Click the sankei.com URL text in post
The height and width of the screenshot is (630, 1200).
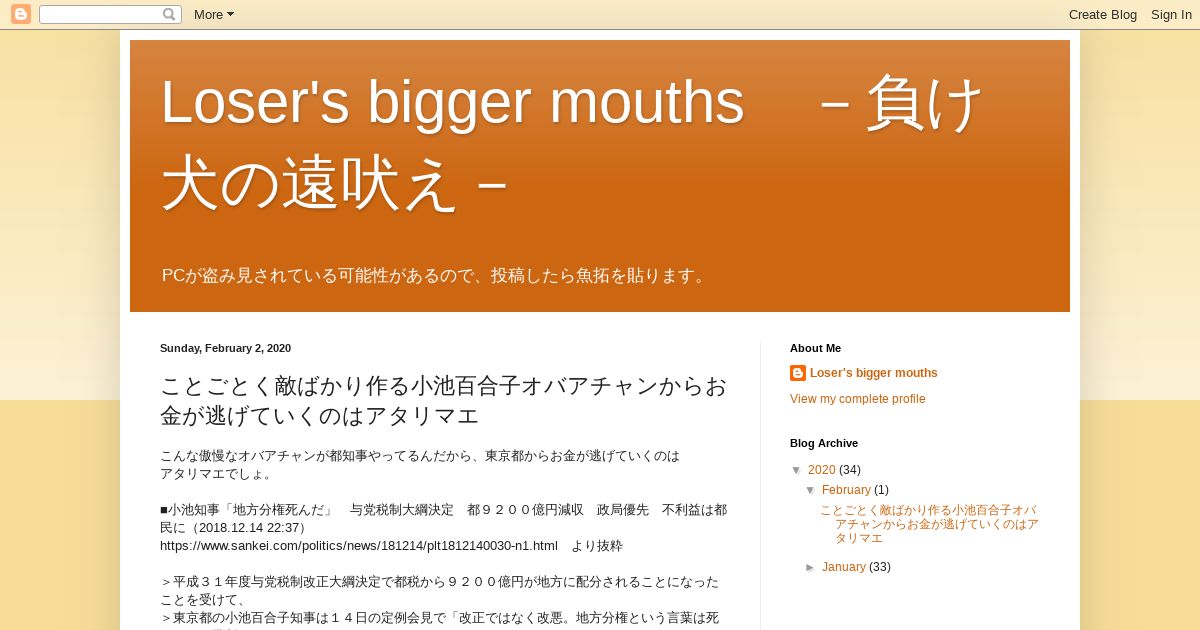[x=359, y=546]
